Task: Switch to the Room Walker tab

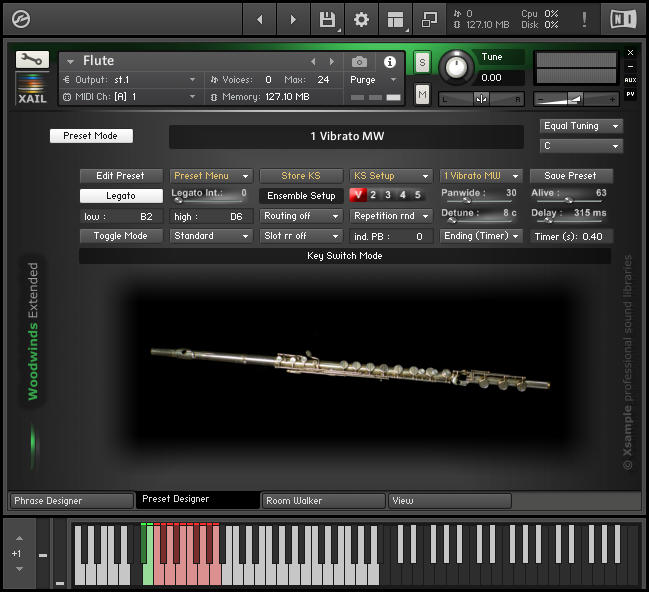Action: 324,501
